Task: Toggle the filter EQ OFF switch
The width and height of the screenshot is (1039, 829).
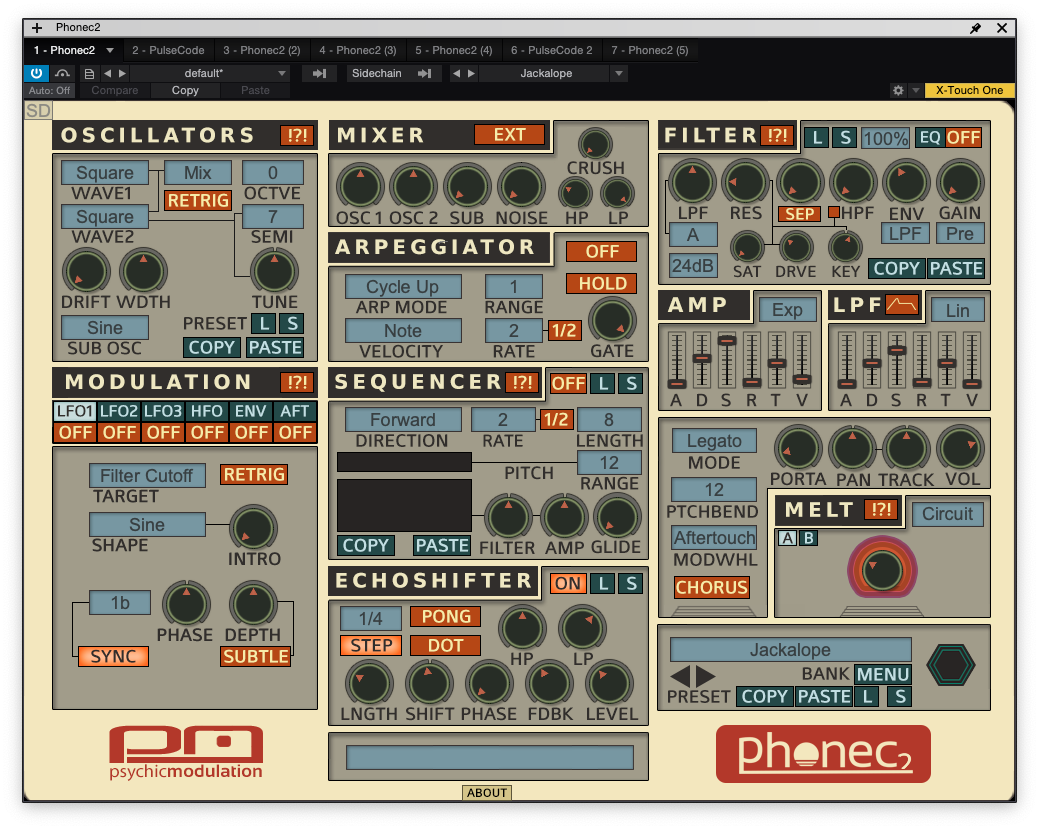Action: click(963, 137)
